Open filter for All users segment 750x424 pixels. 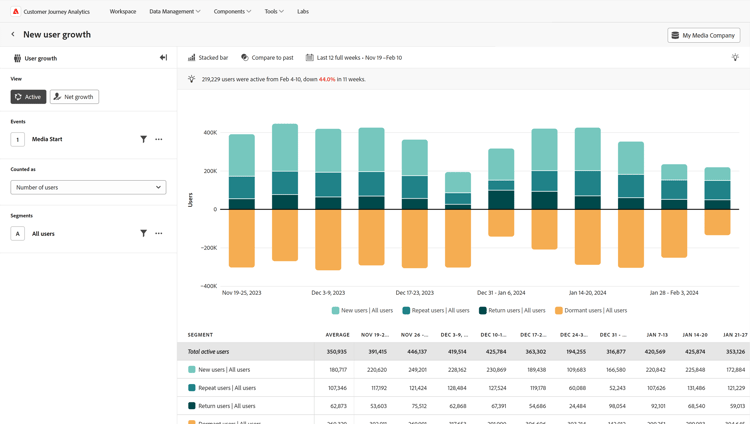143,233
